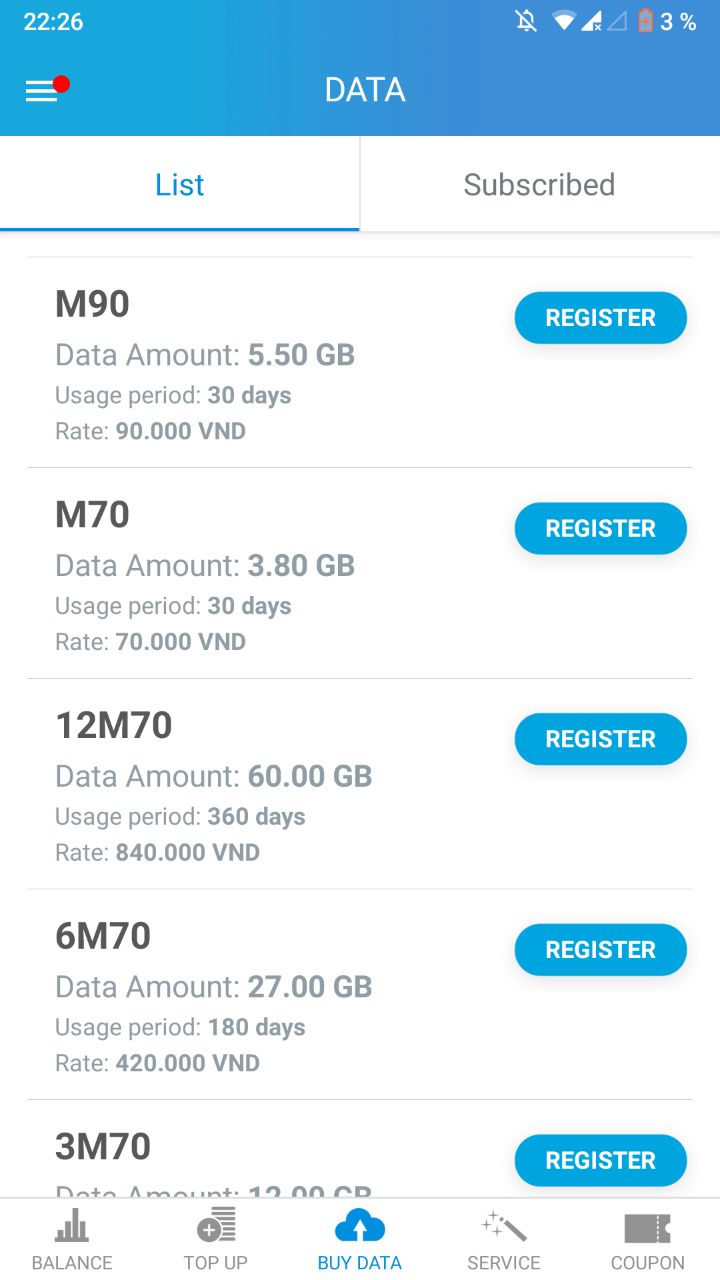Register for the M70 plan
The height and width of the screenshot is (1280, 720).
click(600, 529)
